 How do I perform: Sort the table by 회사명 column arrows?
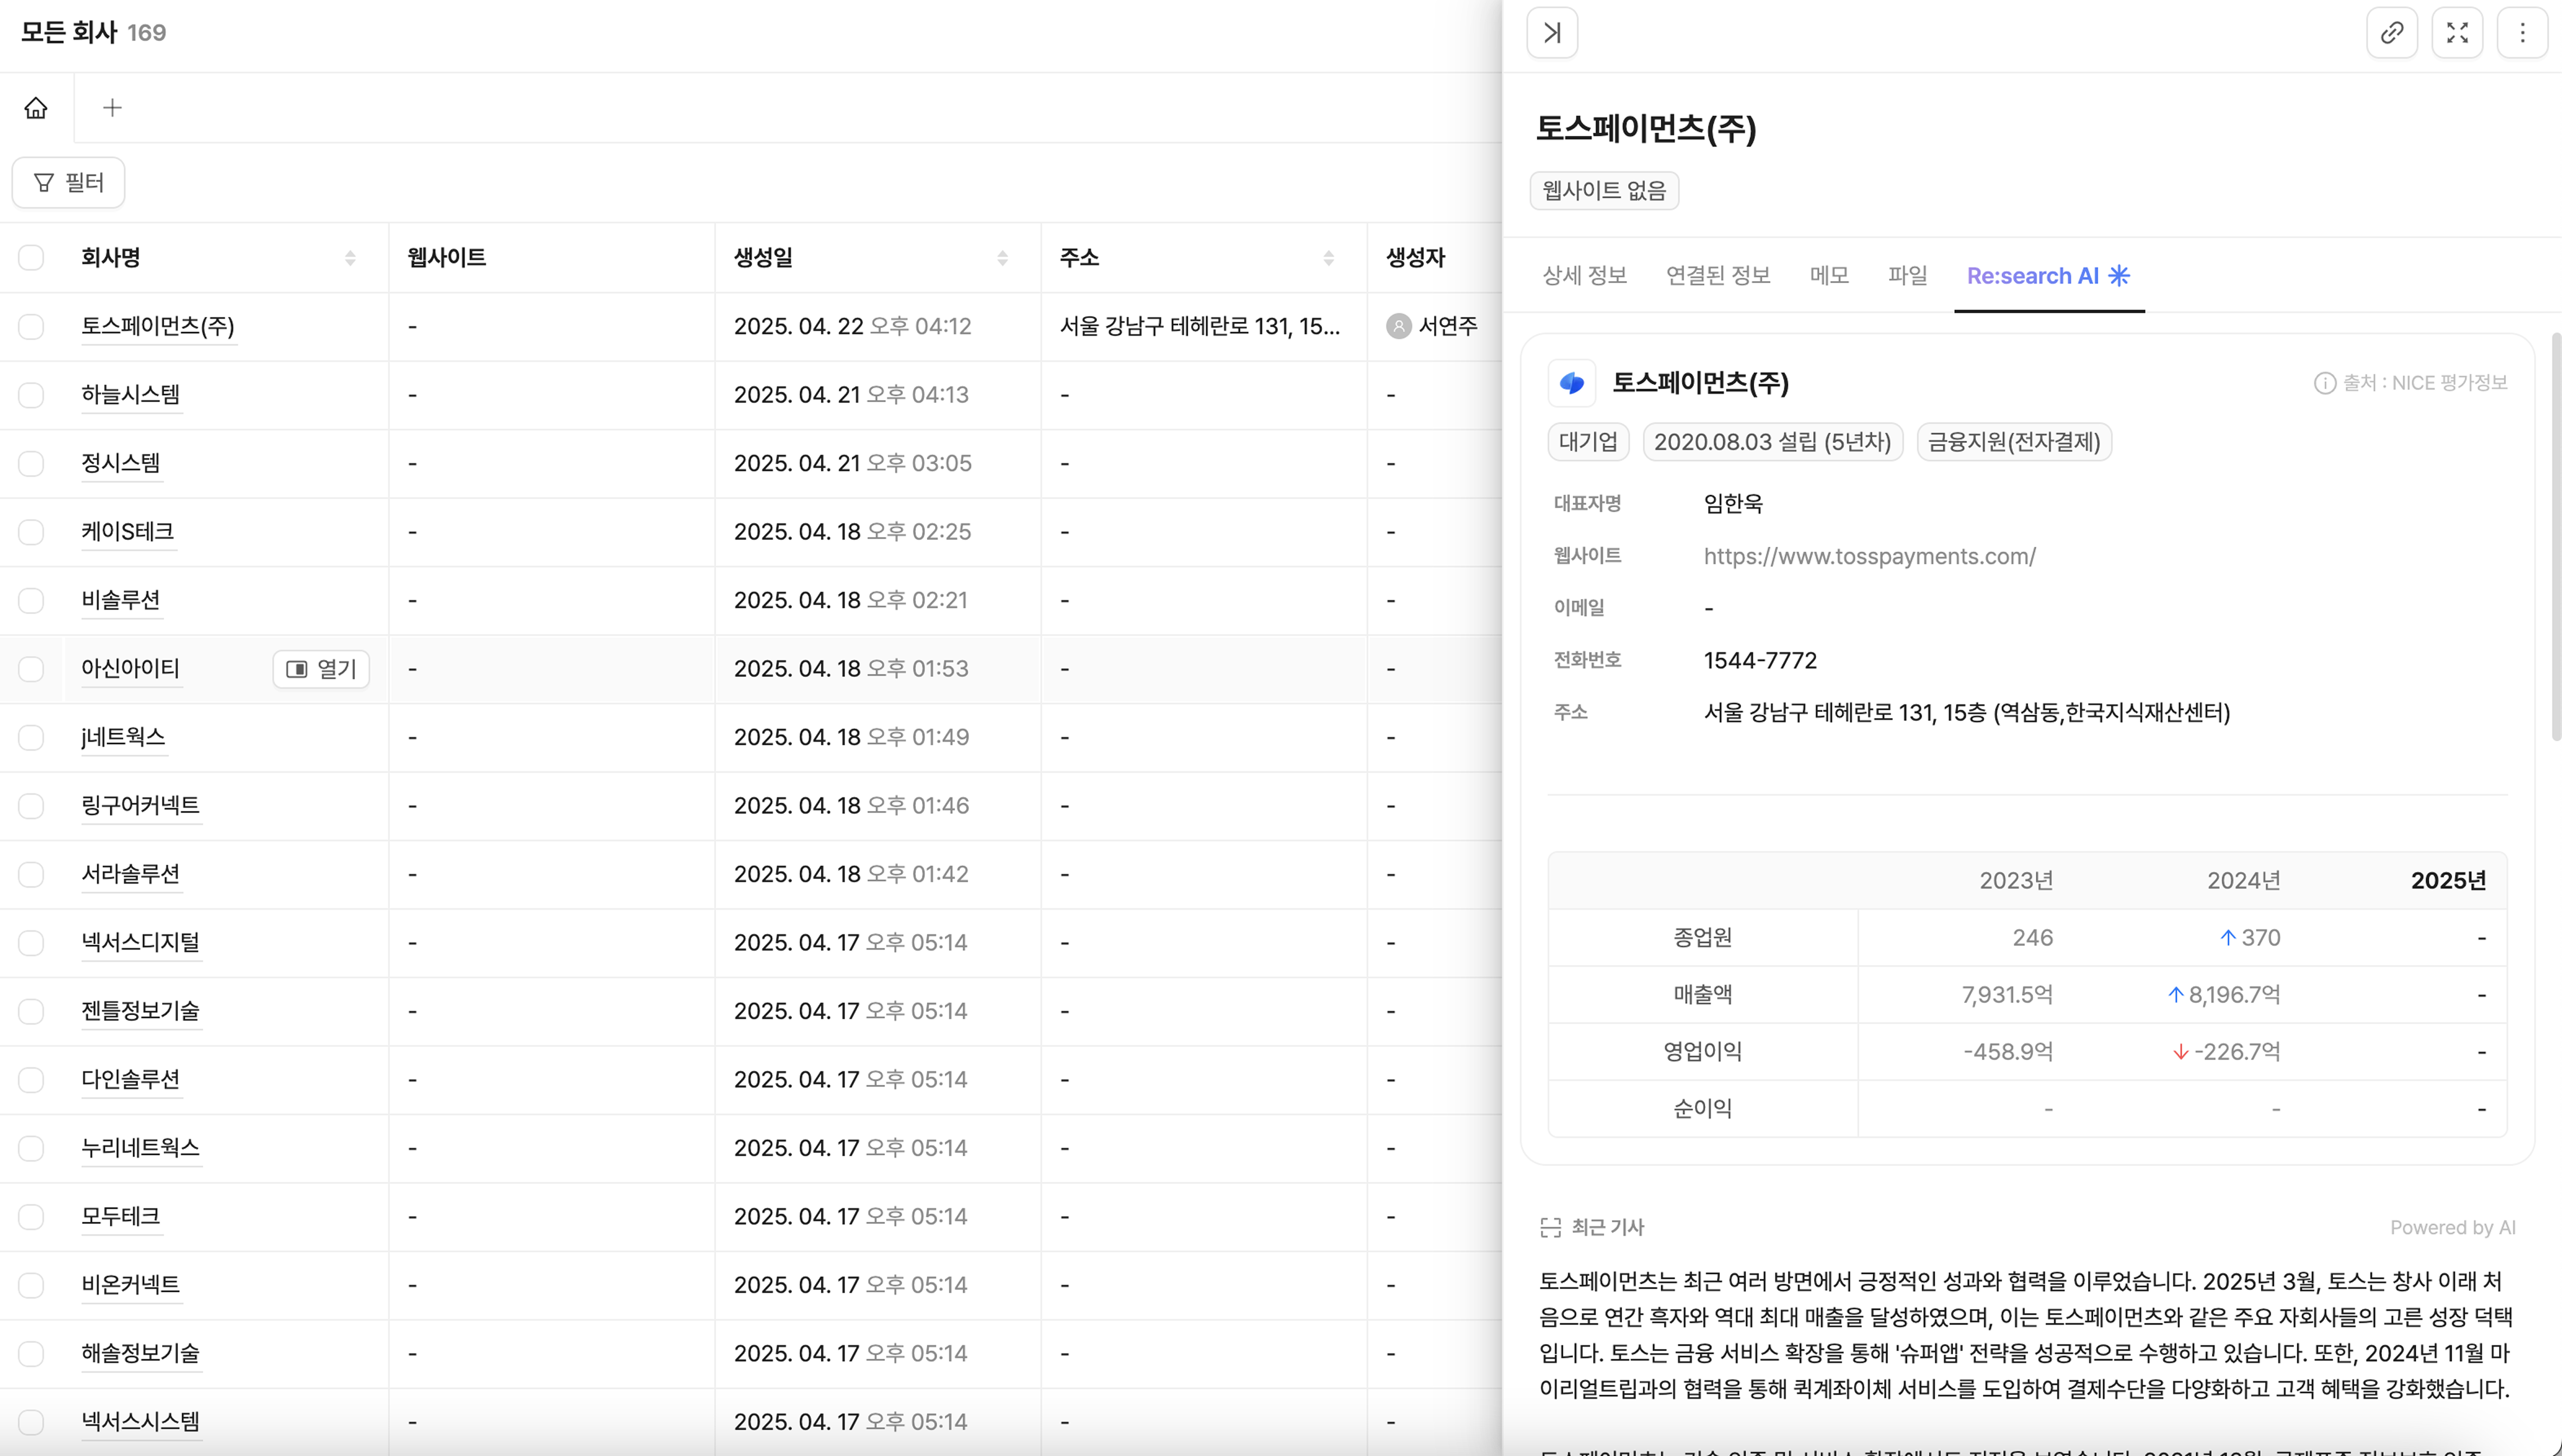350,258
